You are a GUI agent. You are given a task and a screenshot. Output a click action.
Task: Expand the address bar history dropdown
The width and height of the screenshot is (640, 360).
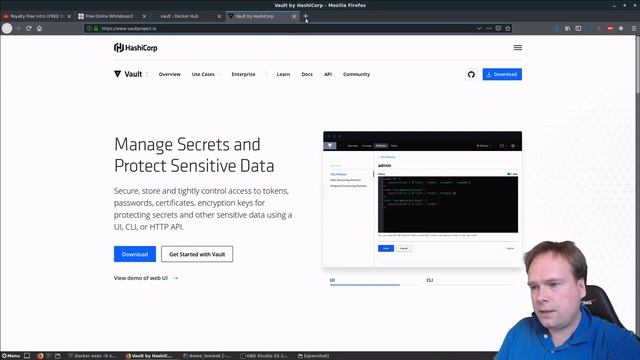coord(479,29)
